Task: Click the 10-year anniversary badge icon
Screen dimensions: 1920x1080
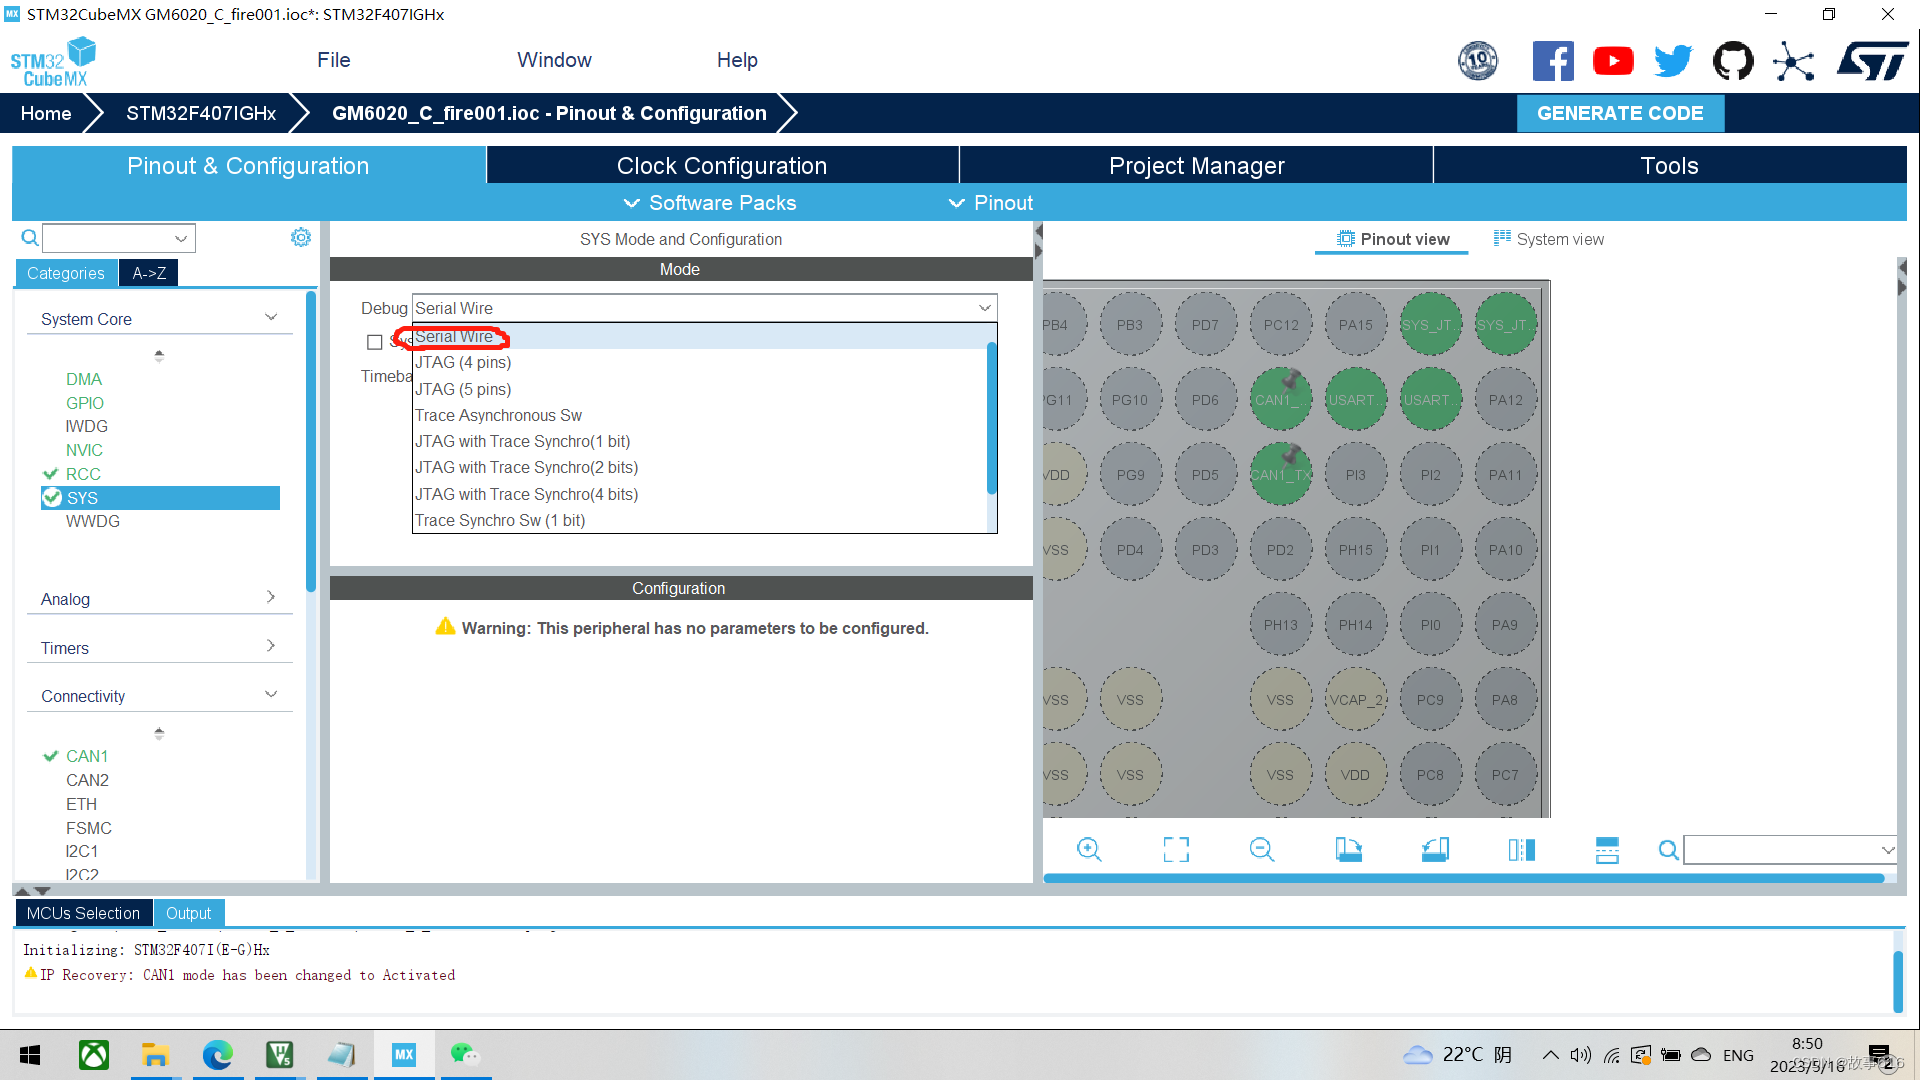Action: point(1478,61)
